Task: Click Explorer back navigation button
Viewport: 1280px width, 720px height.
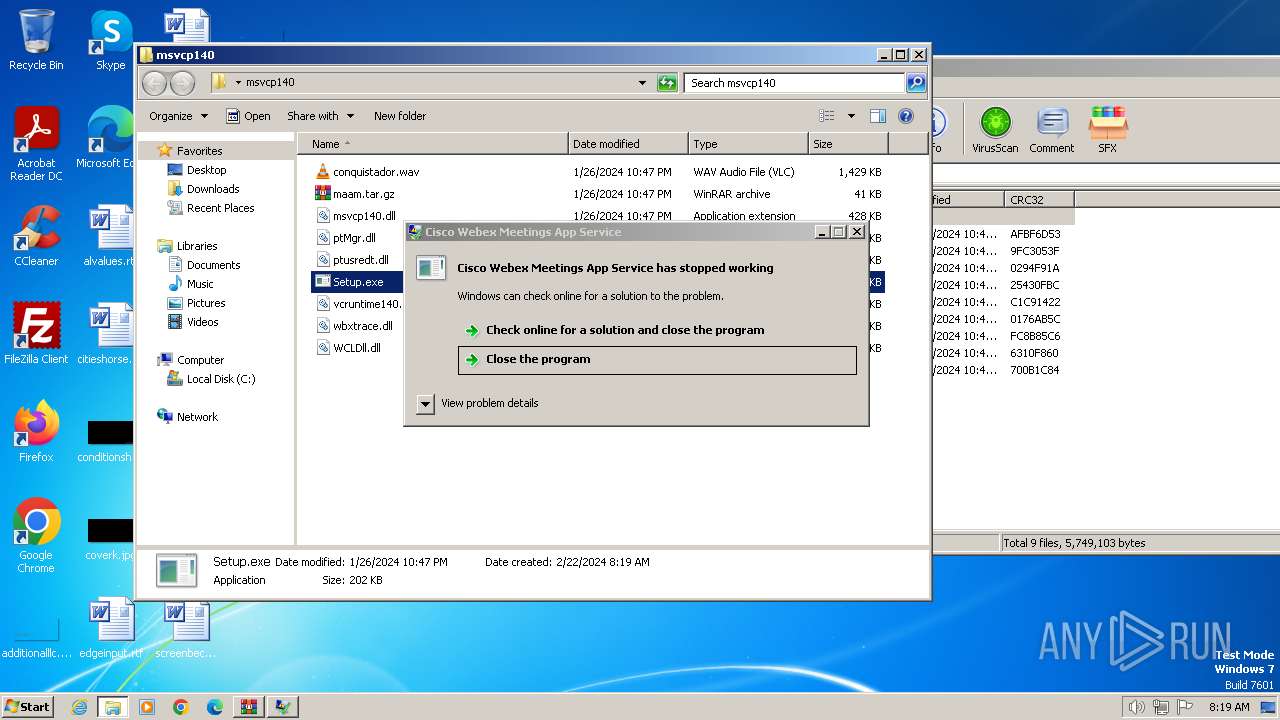Action: click(x=155, y=83)
